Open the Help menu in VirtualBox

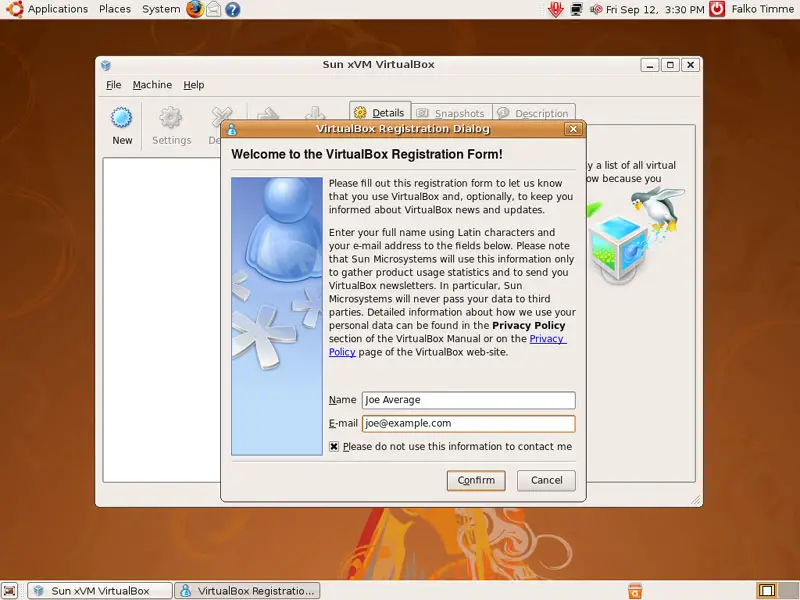pyautogui.click(x=193, y=85)
